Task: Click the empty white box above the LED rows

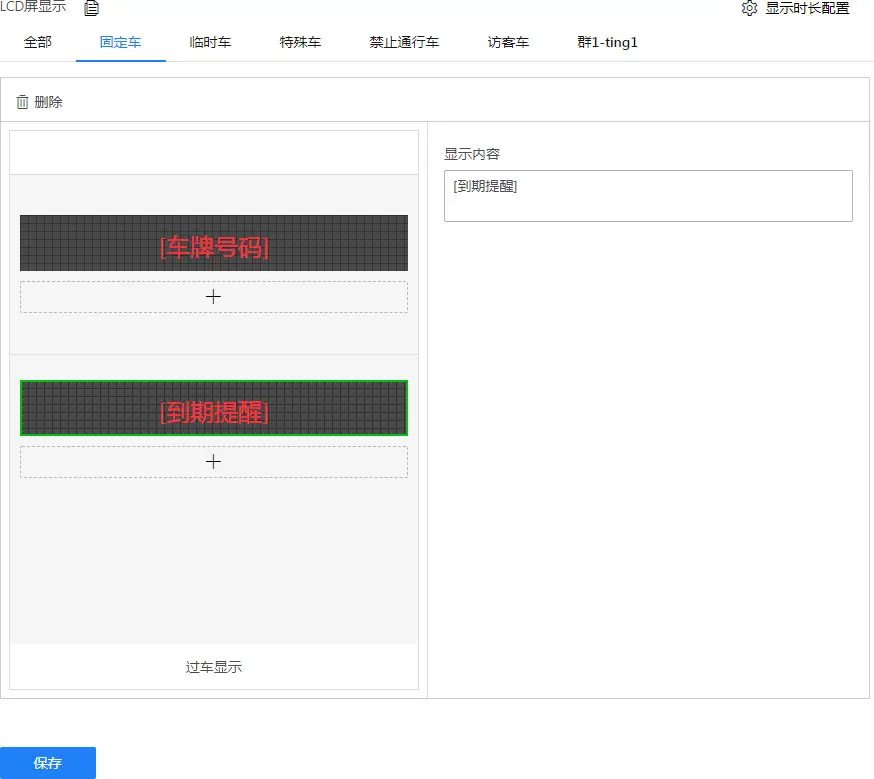Action: tap(213, 153)
